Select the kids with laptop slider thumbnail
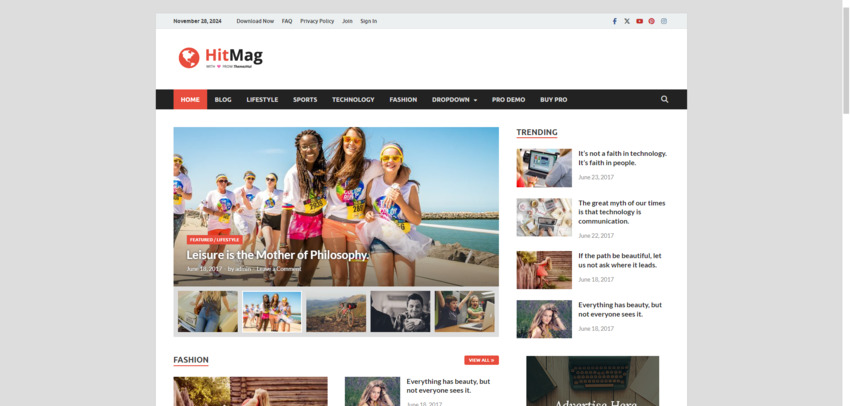The image size is (850, 406). click(465, 312)
